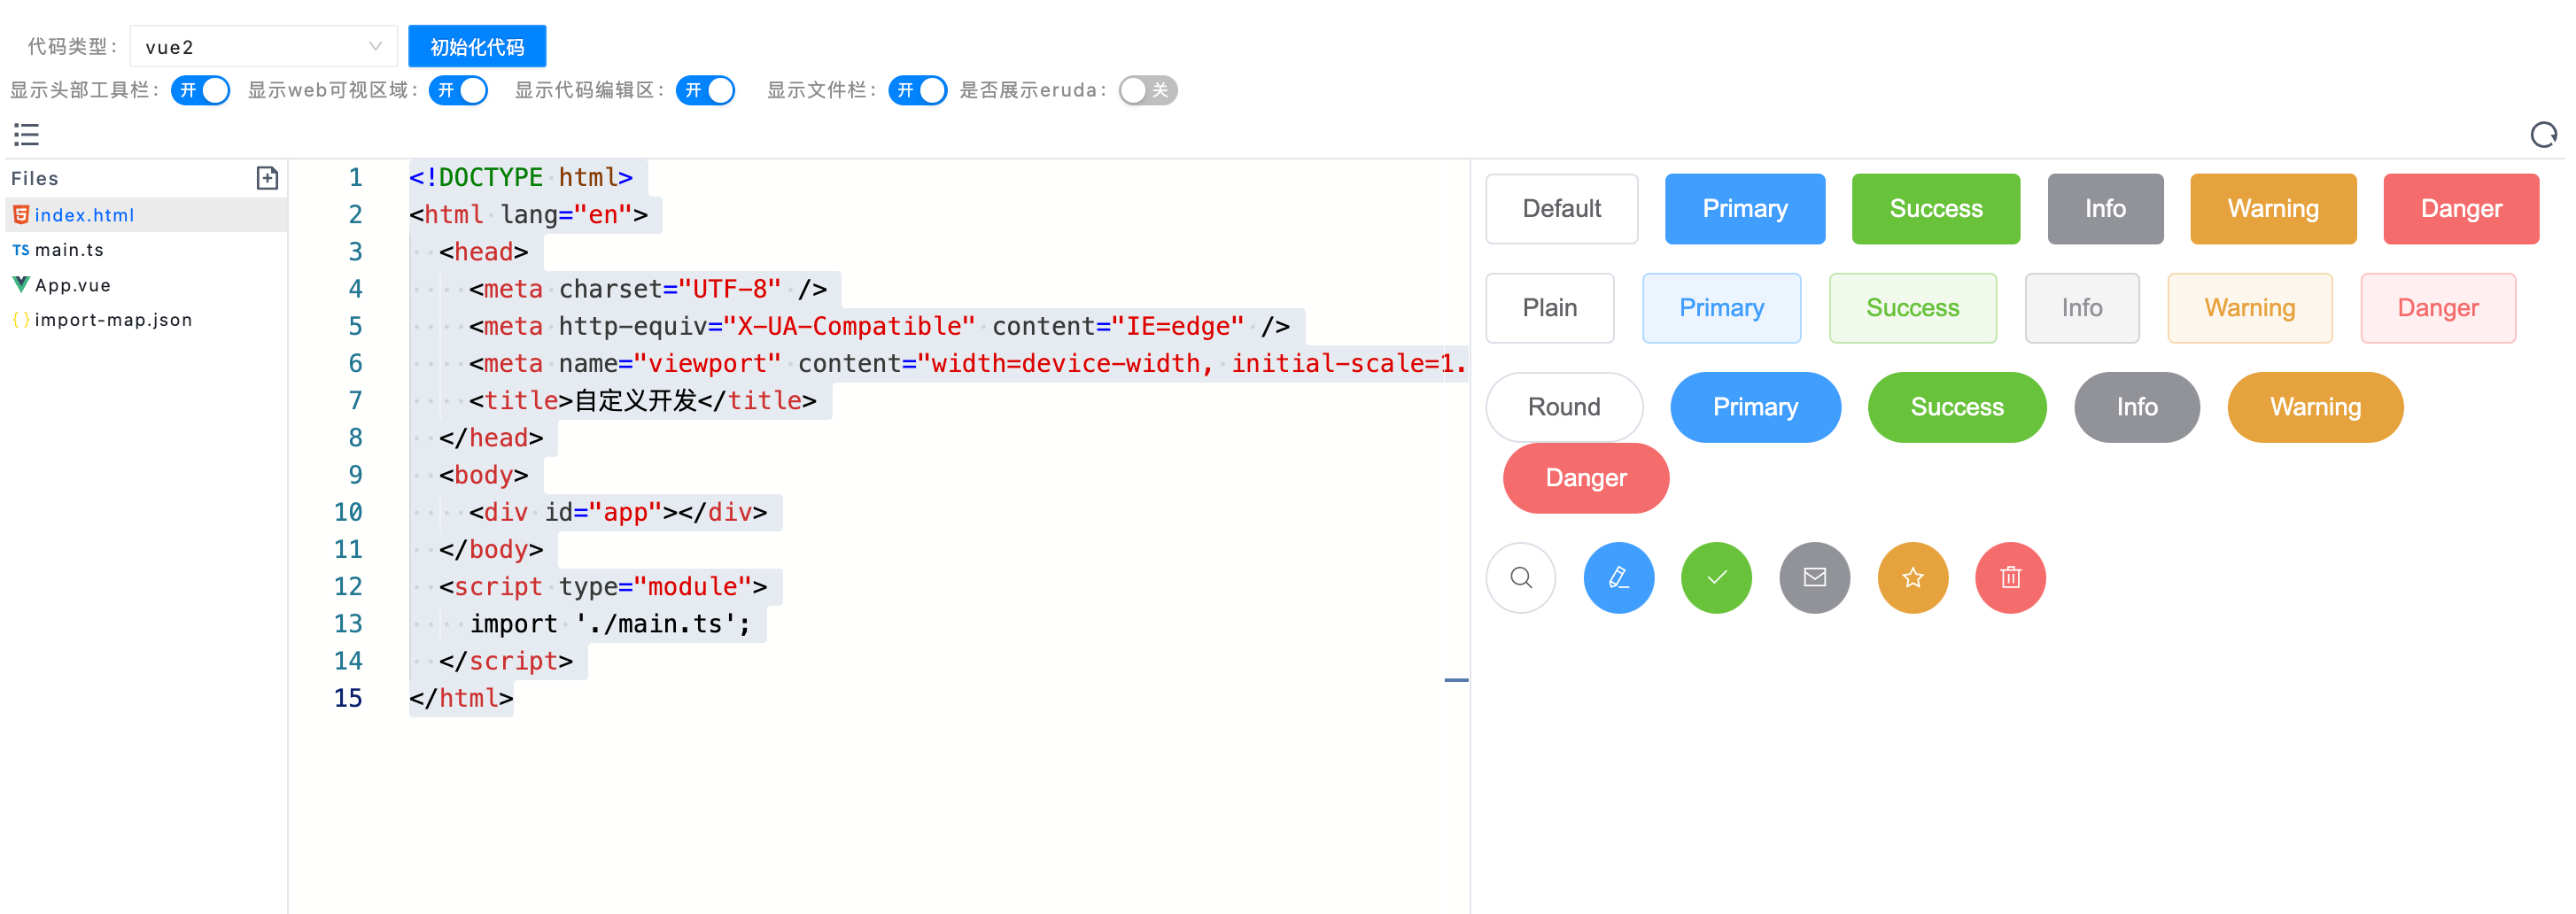Click the green checkmark icon button
Image resolution: width=2576 pixels, height=914 pixels.
(x=1717, y=578)
